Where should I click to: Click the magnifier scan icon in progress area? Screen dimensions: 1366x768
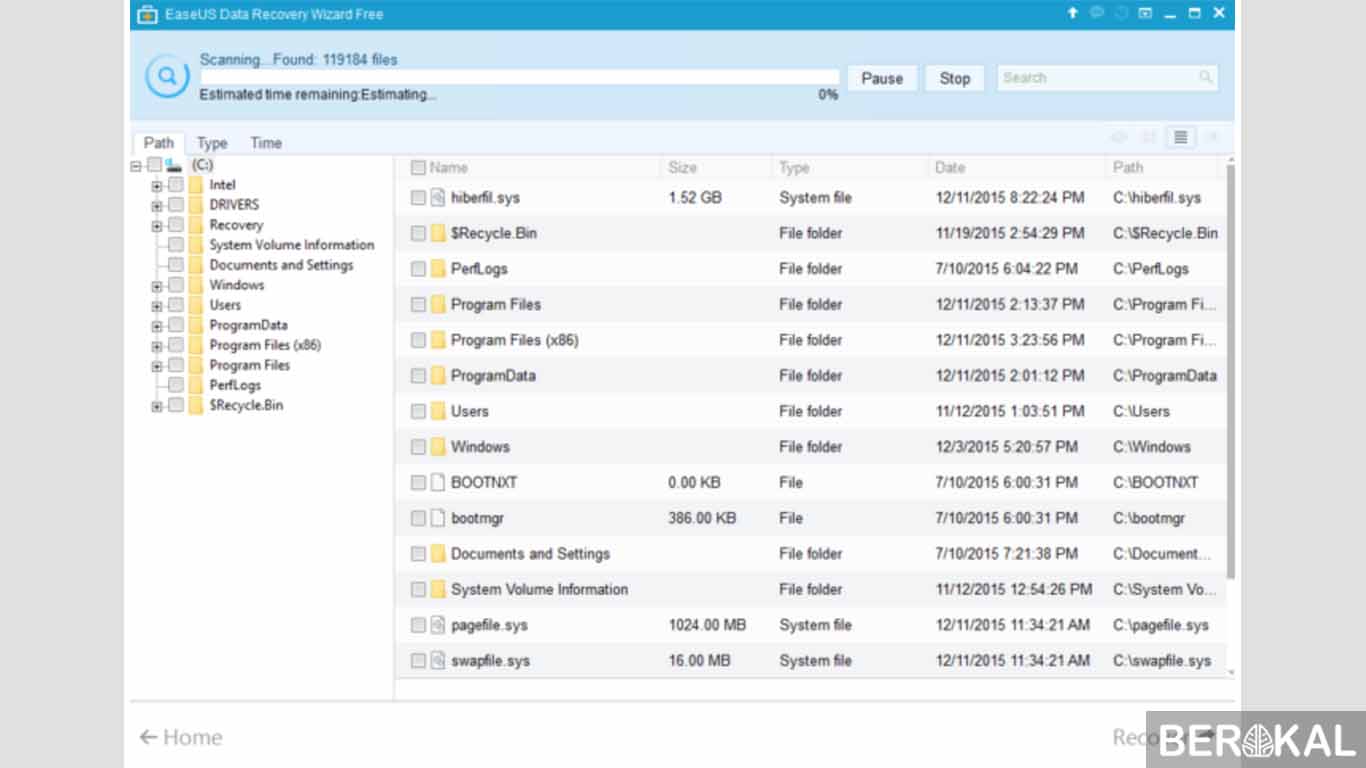coord(166,76)
